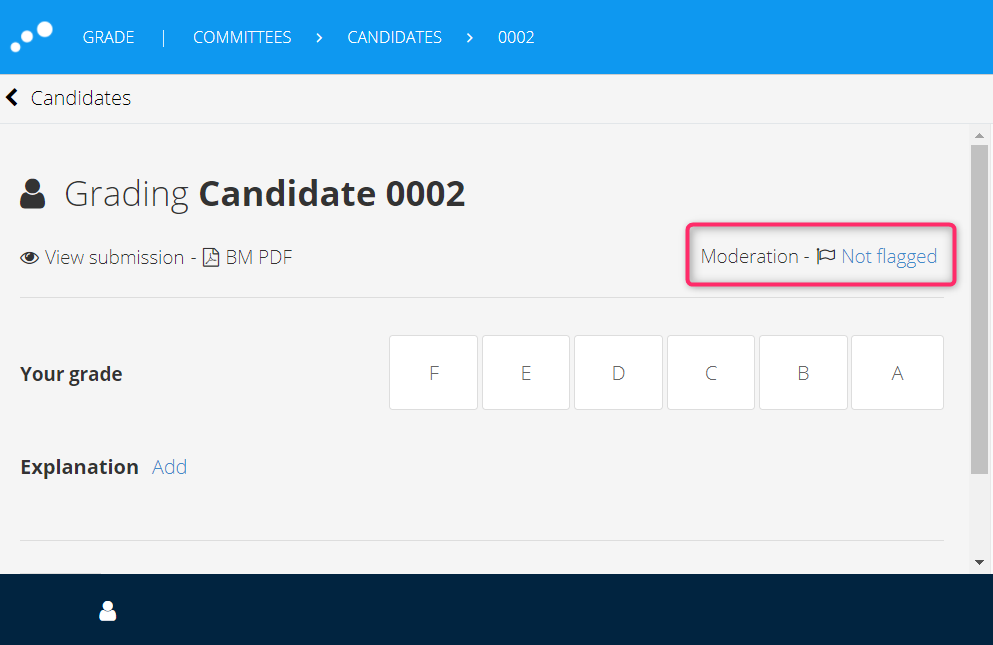Select grade C
The width and height of the screenshot is (993, 645).
pyautogui.click(x=711, y=373)
